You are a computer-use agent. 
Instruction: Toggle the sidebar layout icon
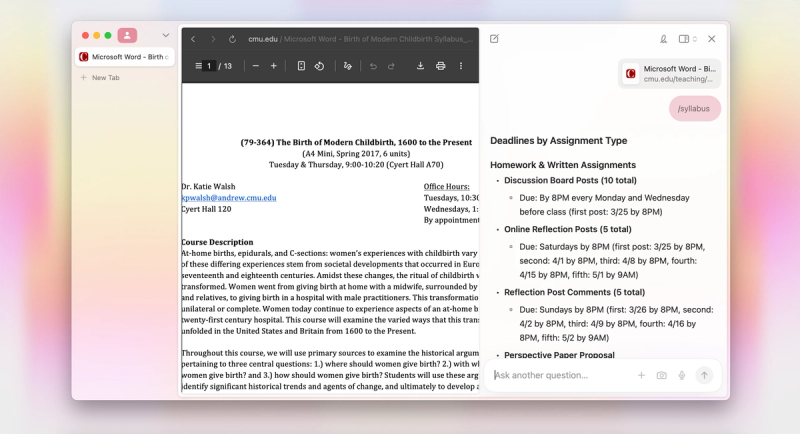[683, 39]
